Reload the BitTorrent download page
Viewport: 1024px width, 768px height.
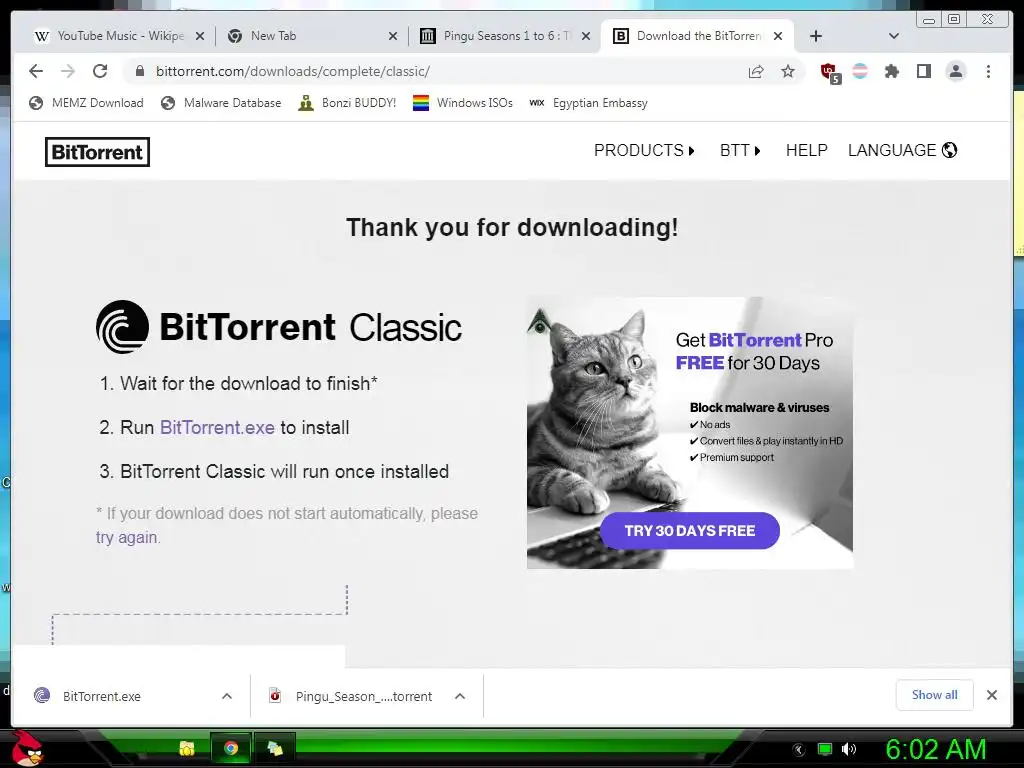tap(100, 71)
